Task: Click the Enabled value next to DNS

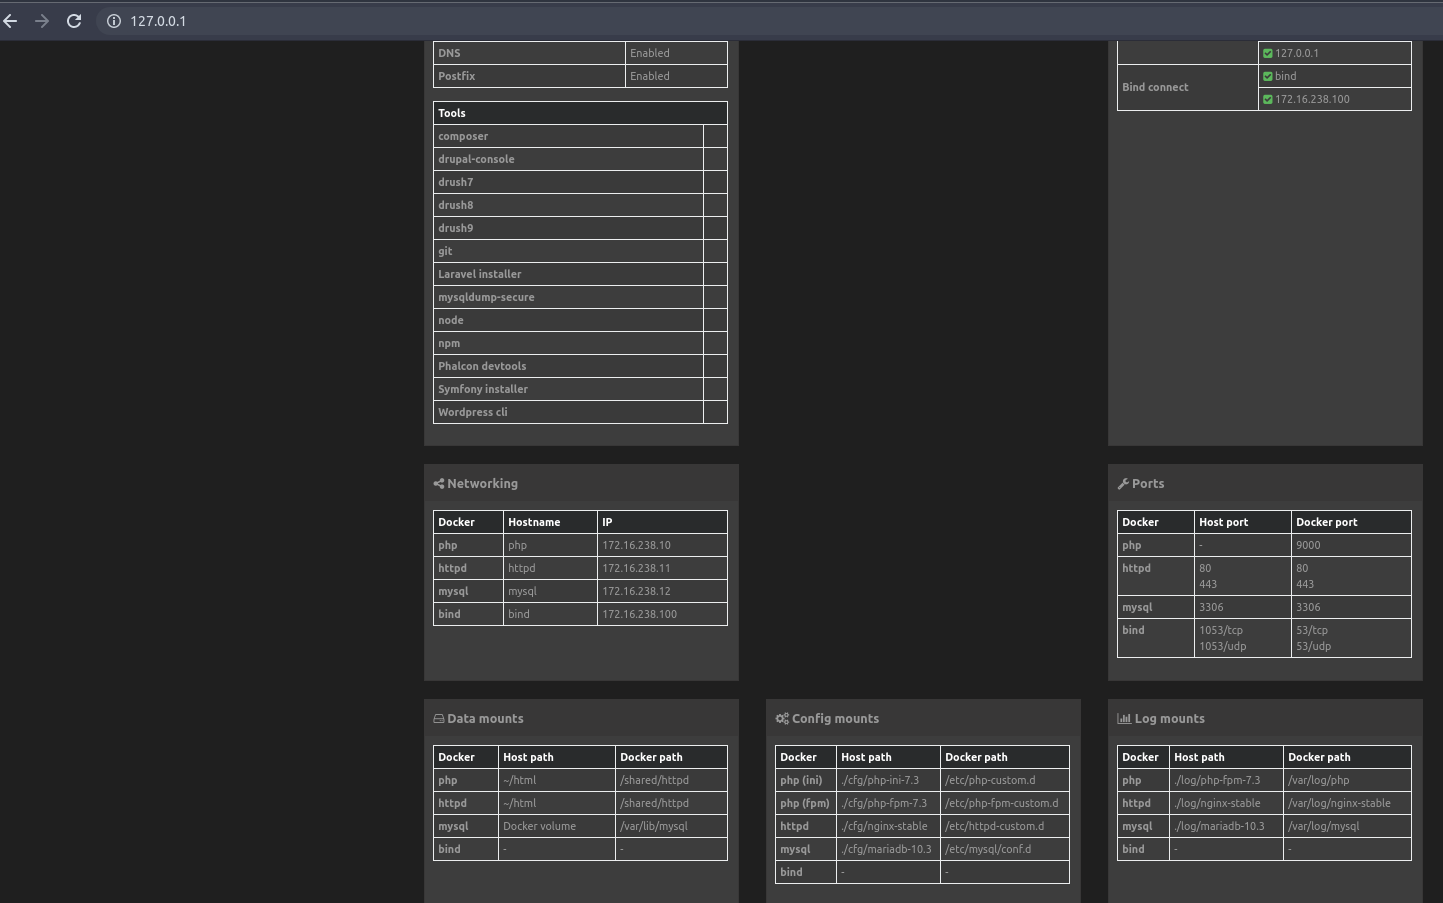Action: (x=650, y=53)
